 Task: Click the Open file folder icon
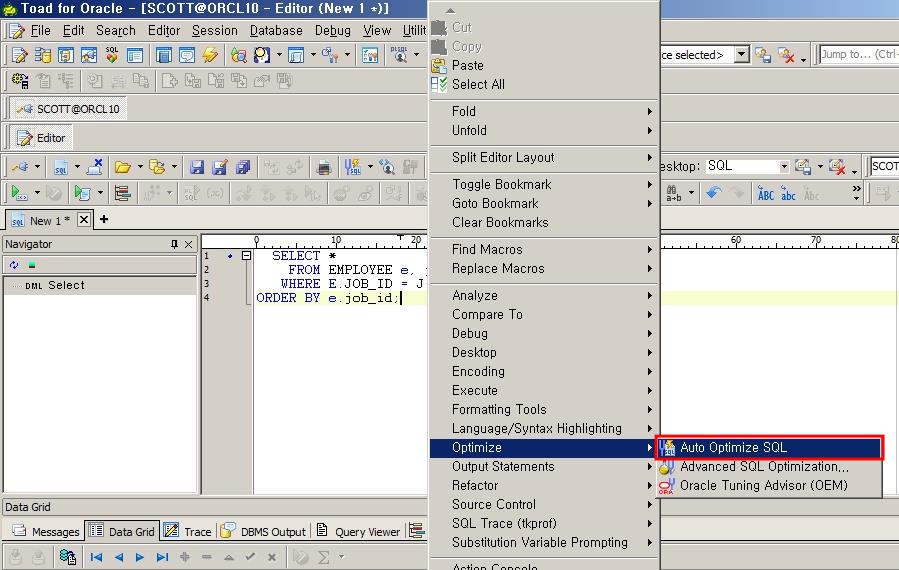click(122, 167)
